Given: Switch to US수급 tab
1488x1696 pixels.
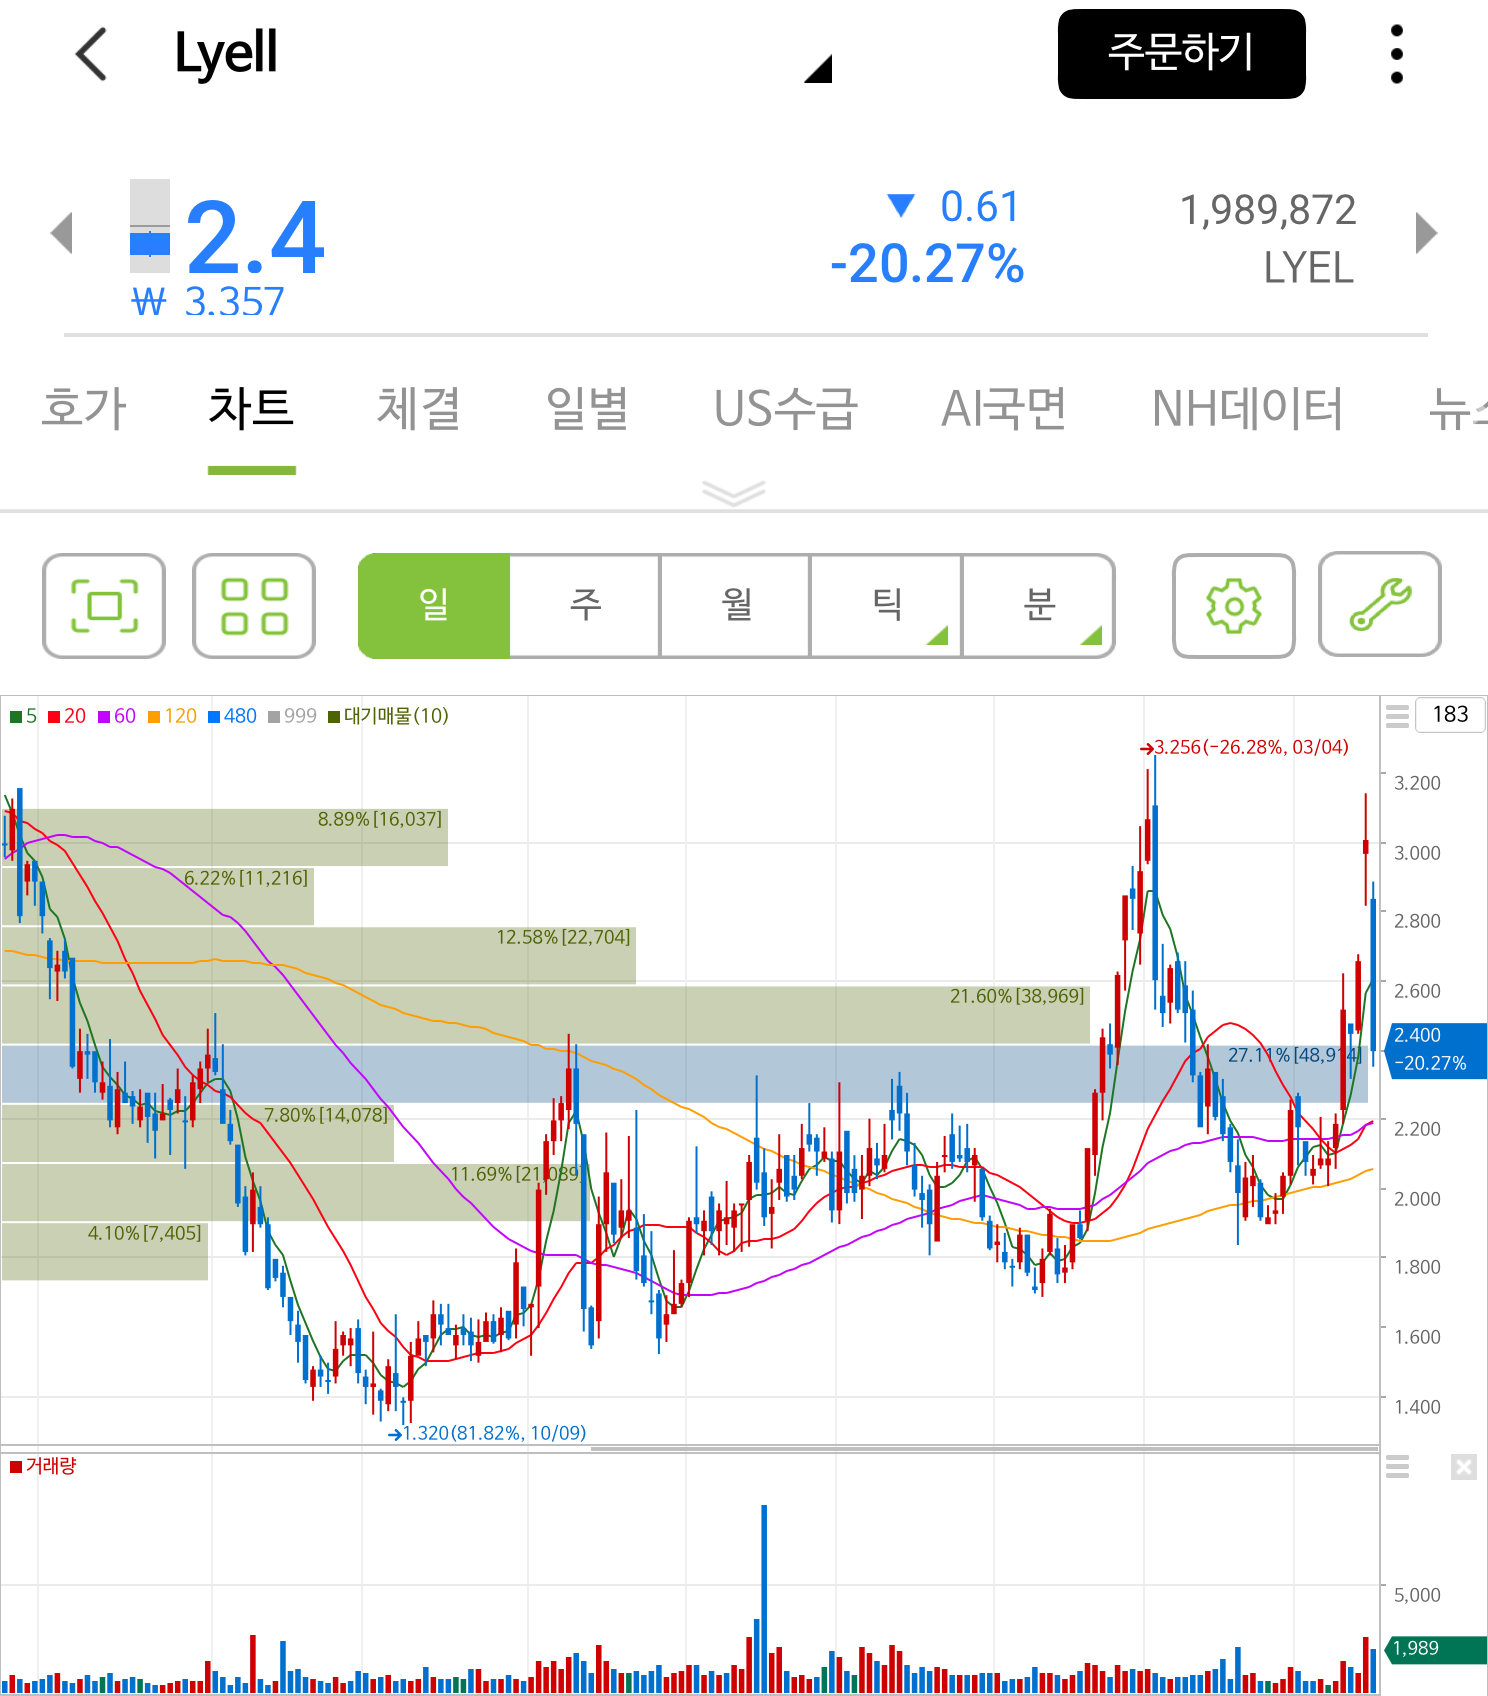Looking at the screenshot, I should tap(786, 408).
